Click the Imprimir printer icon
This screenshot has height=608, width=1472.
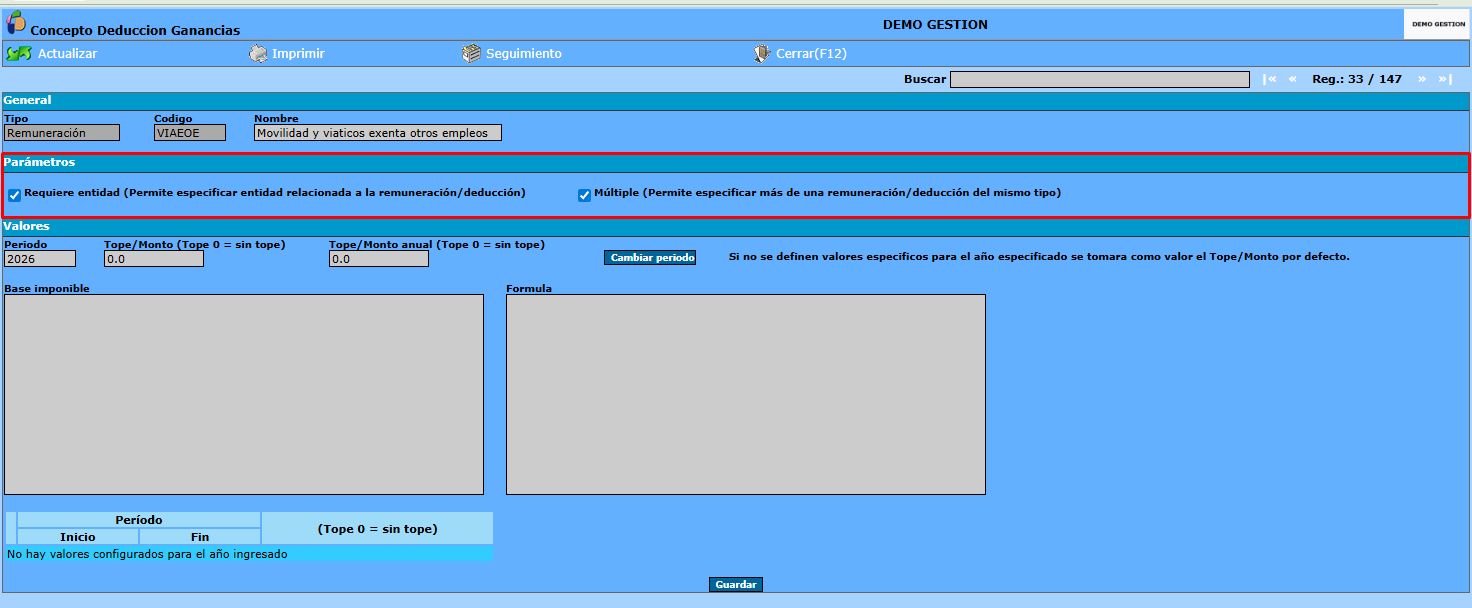[x=258, y=54]
